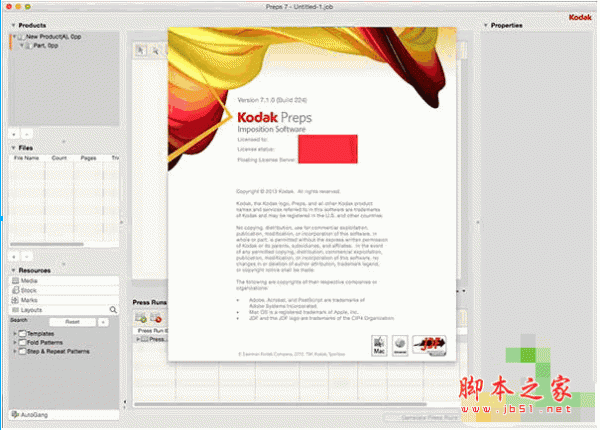Image resolution: width=600 pixels, height=430 pixels.
Task: Click the Version 7.1.0 text in About dialog
Action: click(272, 100)
